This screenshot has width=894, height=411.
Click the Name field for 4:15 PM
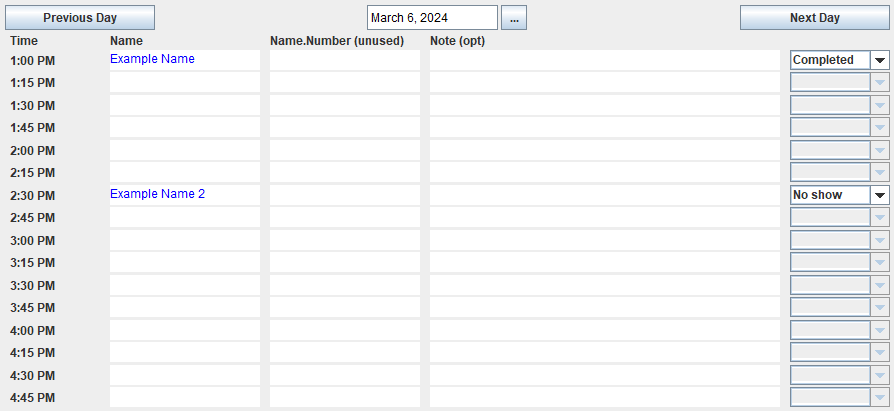tap(185, 352)
